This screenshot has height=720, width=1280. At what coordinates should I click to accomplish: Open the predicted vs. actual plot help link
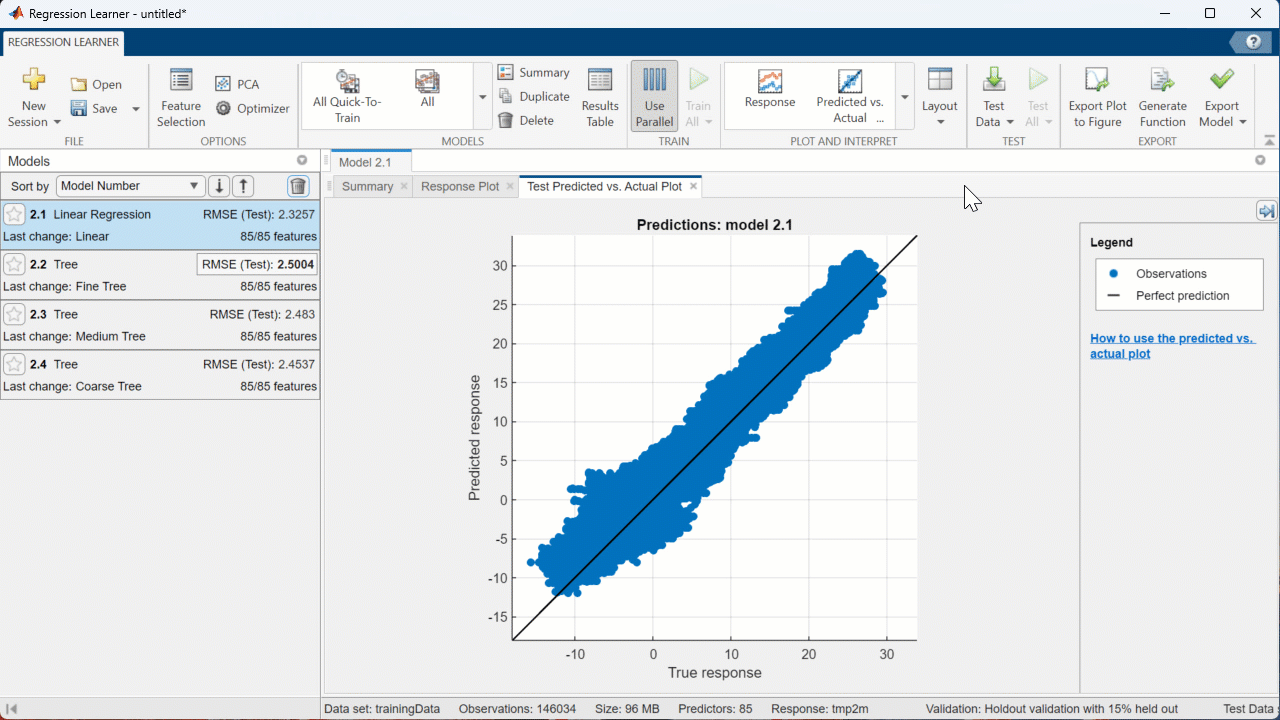[1171, 345]
